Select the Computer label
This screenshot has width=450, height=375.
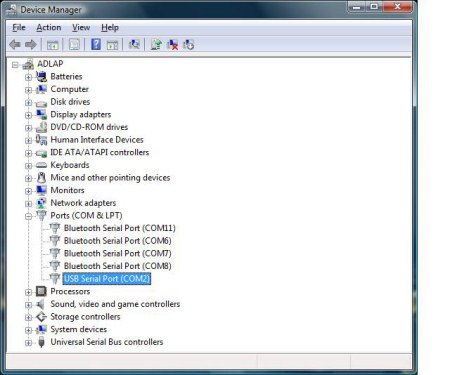[x=69, y=89]
